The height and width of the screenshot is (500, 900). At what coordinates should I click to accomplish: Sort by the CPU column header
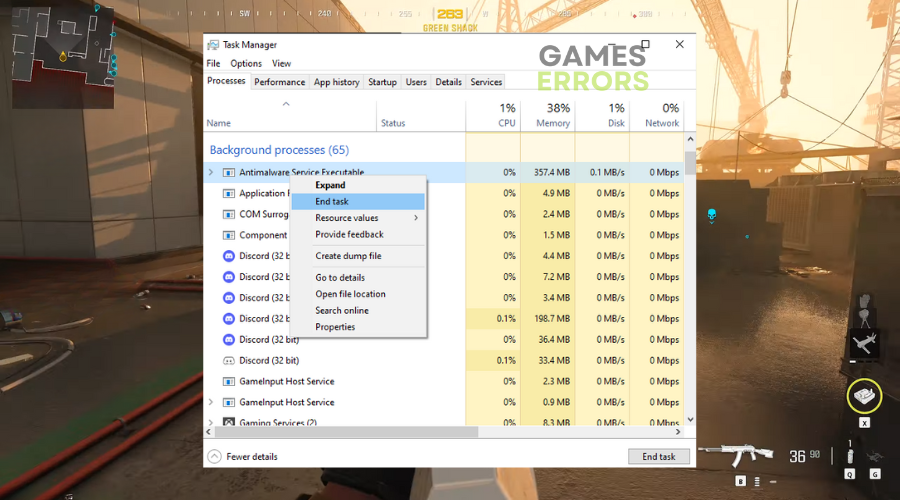click(493, 115)
